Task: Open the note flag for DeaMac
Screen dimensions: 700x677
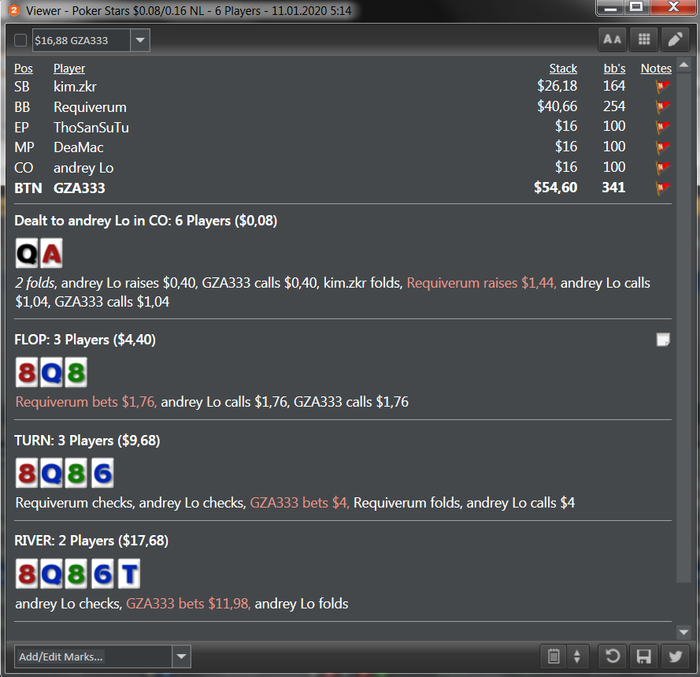Action: click(662, 147)
